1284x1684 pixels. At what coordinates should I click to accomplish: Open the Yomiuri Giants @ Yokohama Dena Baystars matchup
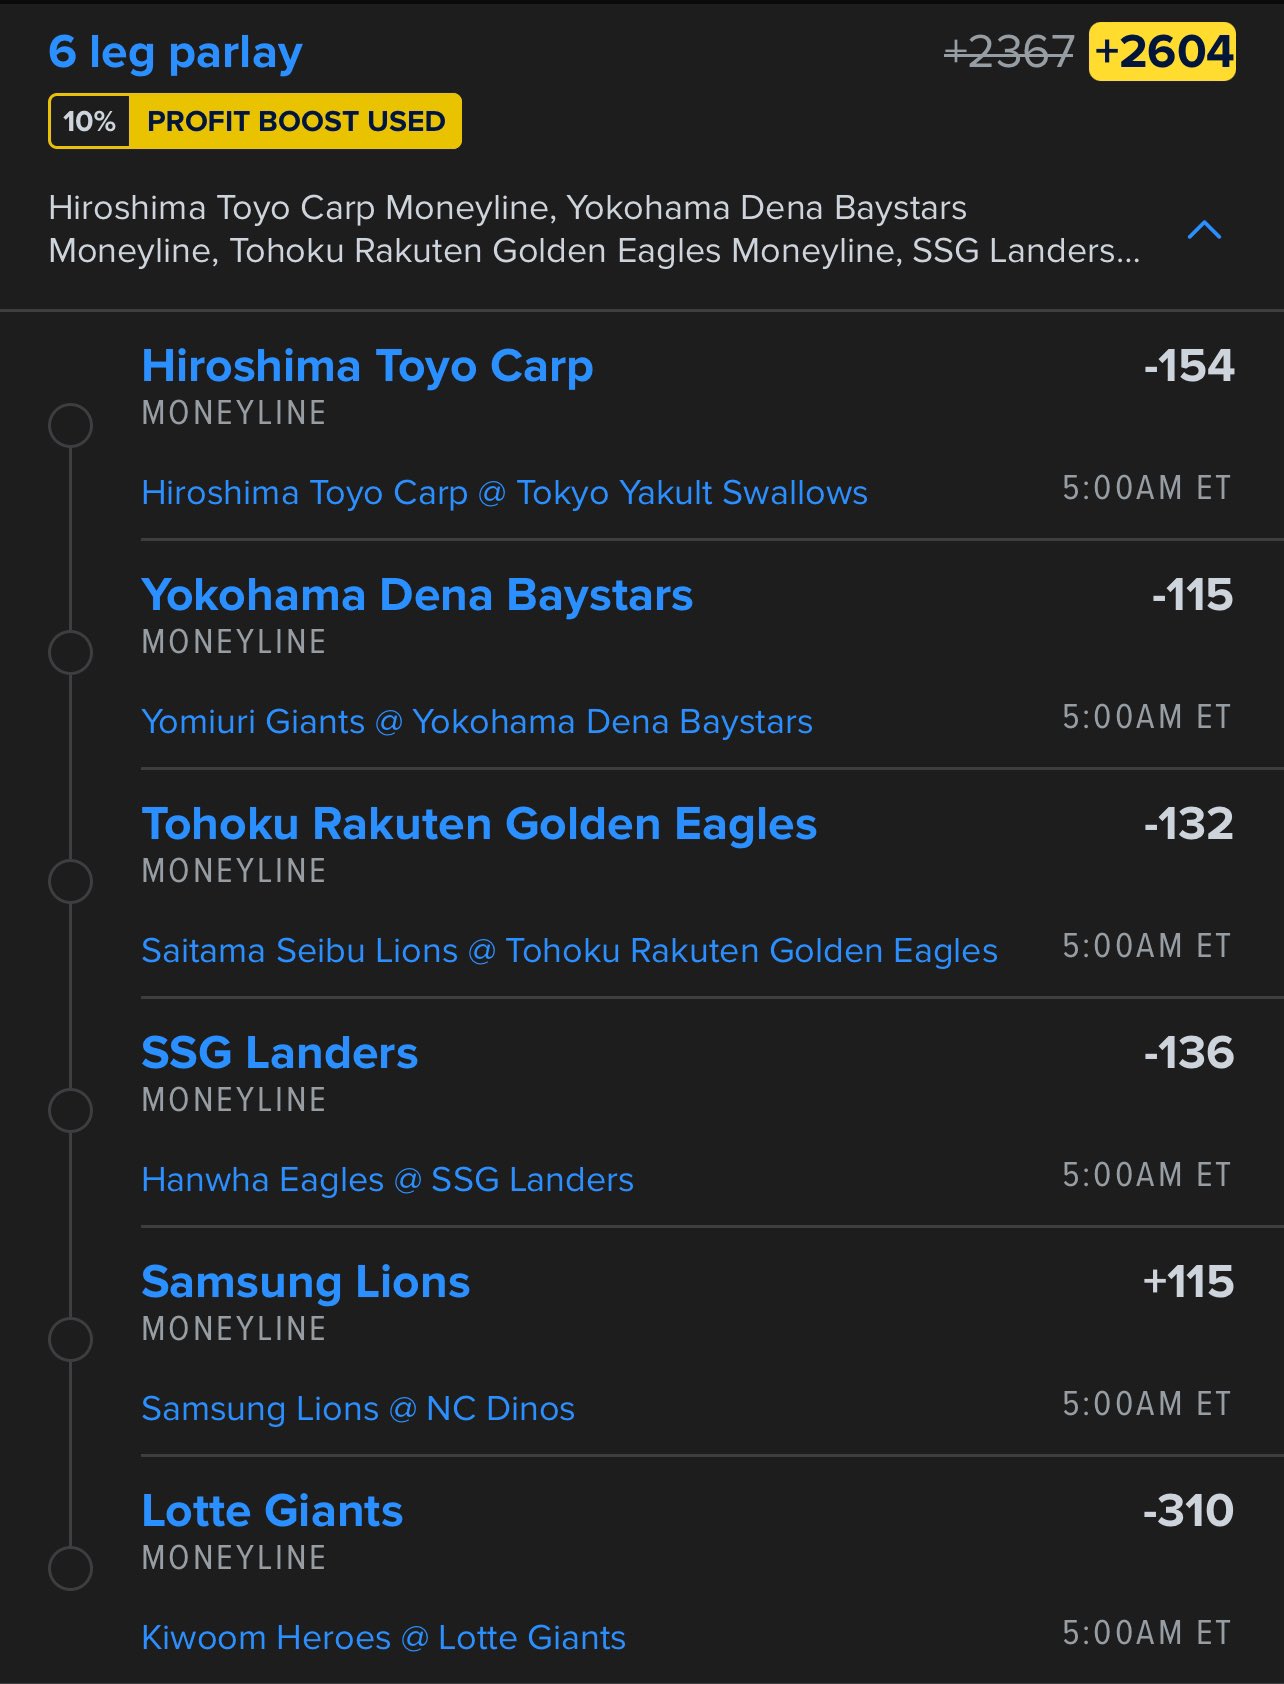click(477, 722)
